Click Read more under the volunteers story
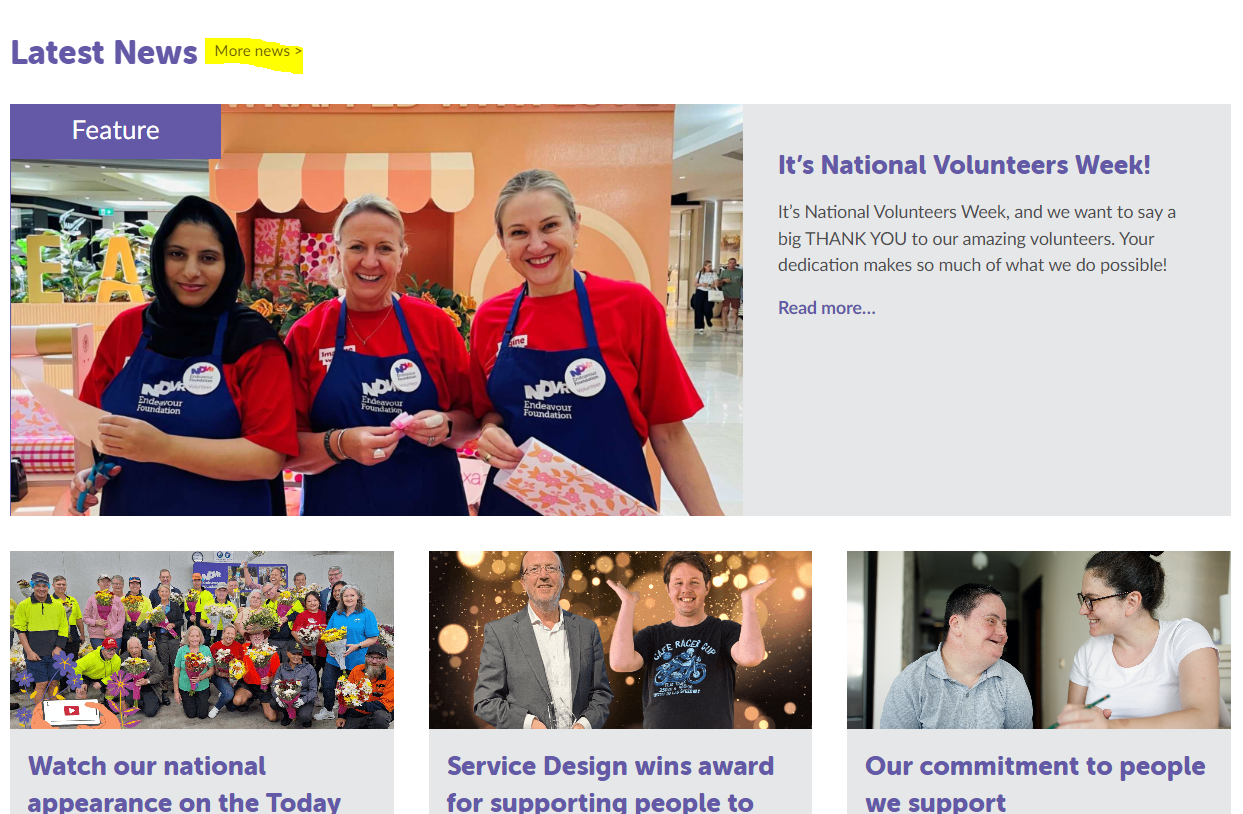1243x814 pixels. click(826, 308)
